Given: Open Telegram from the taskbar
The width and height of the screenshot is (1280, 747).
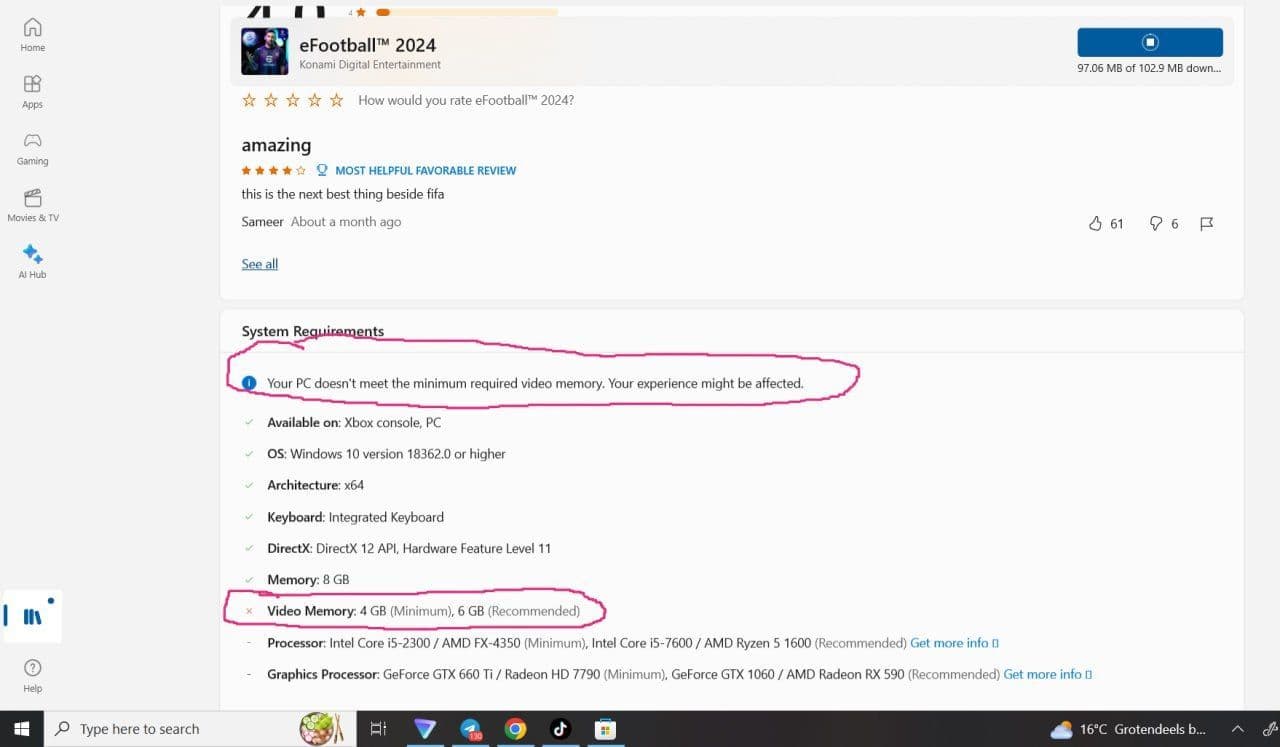Looking at the screenshot, I should click(471, 729).
